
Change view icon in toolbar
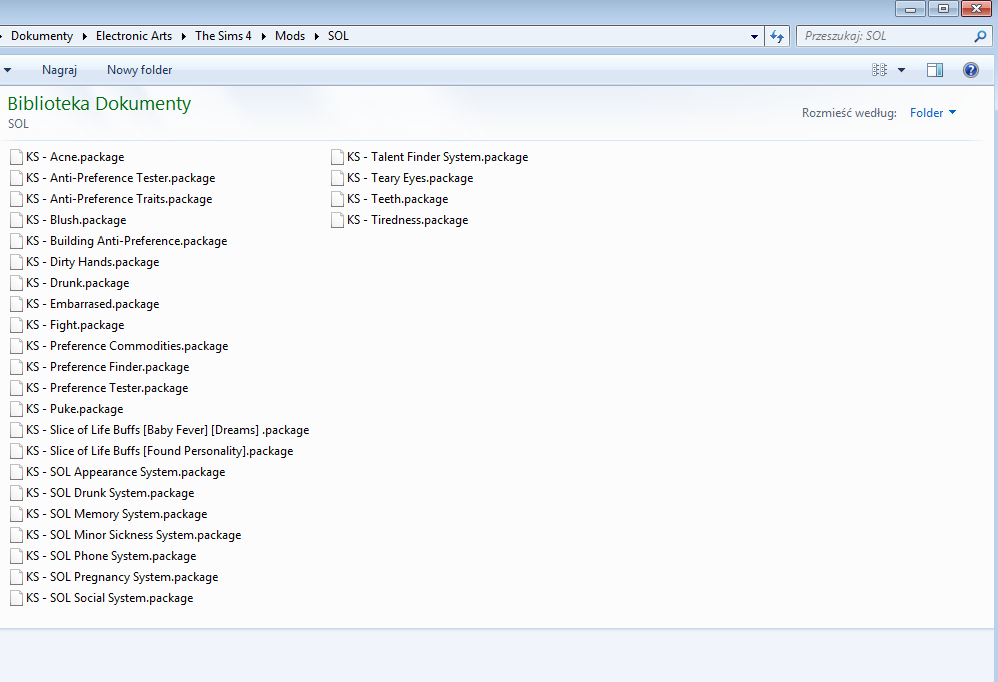click(x=879, y=70)
